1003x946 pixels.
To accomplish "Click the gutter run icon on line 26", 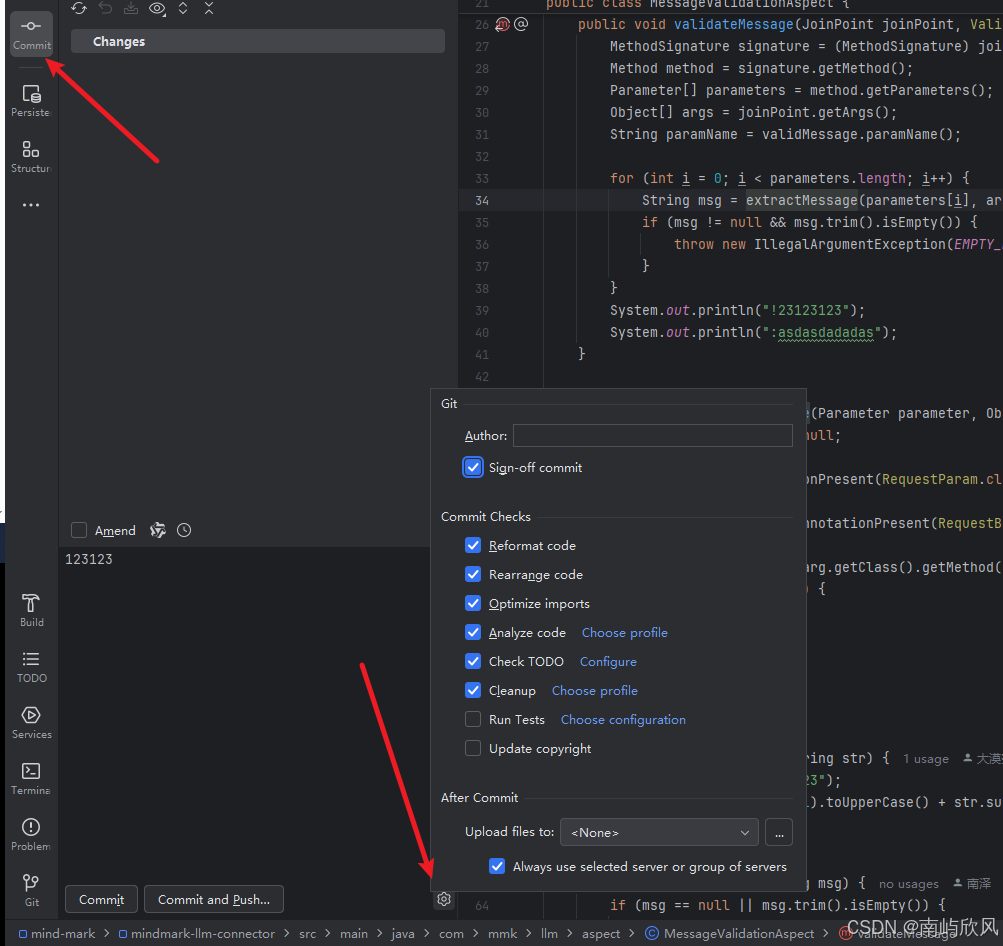I will click(502, 24).
